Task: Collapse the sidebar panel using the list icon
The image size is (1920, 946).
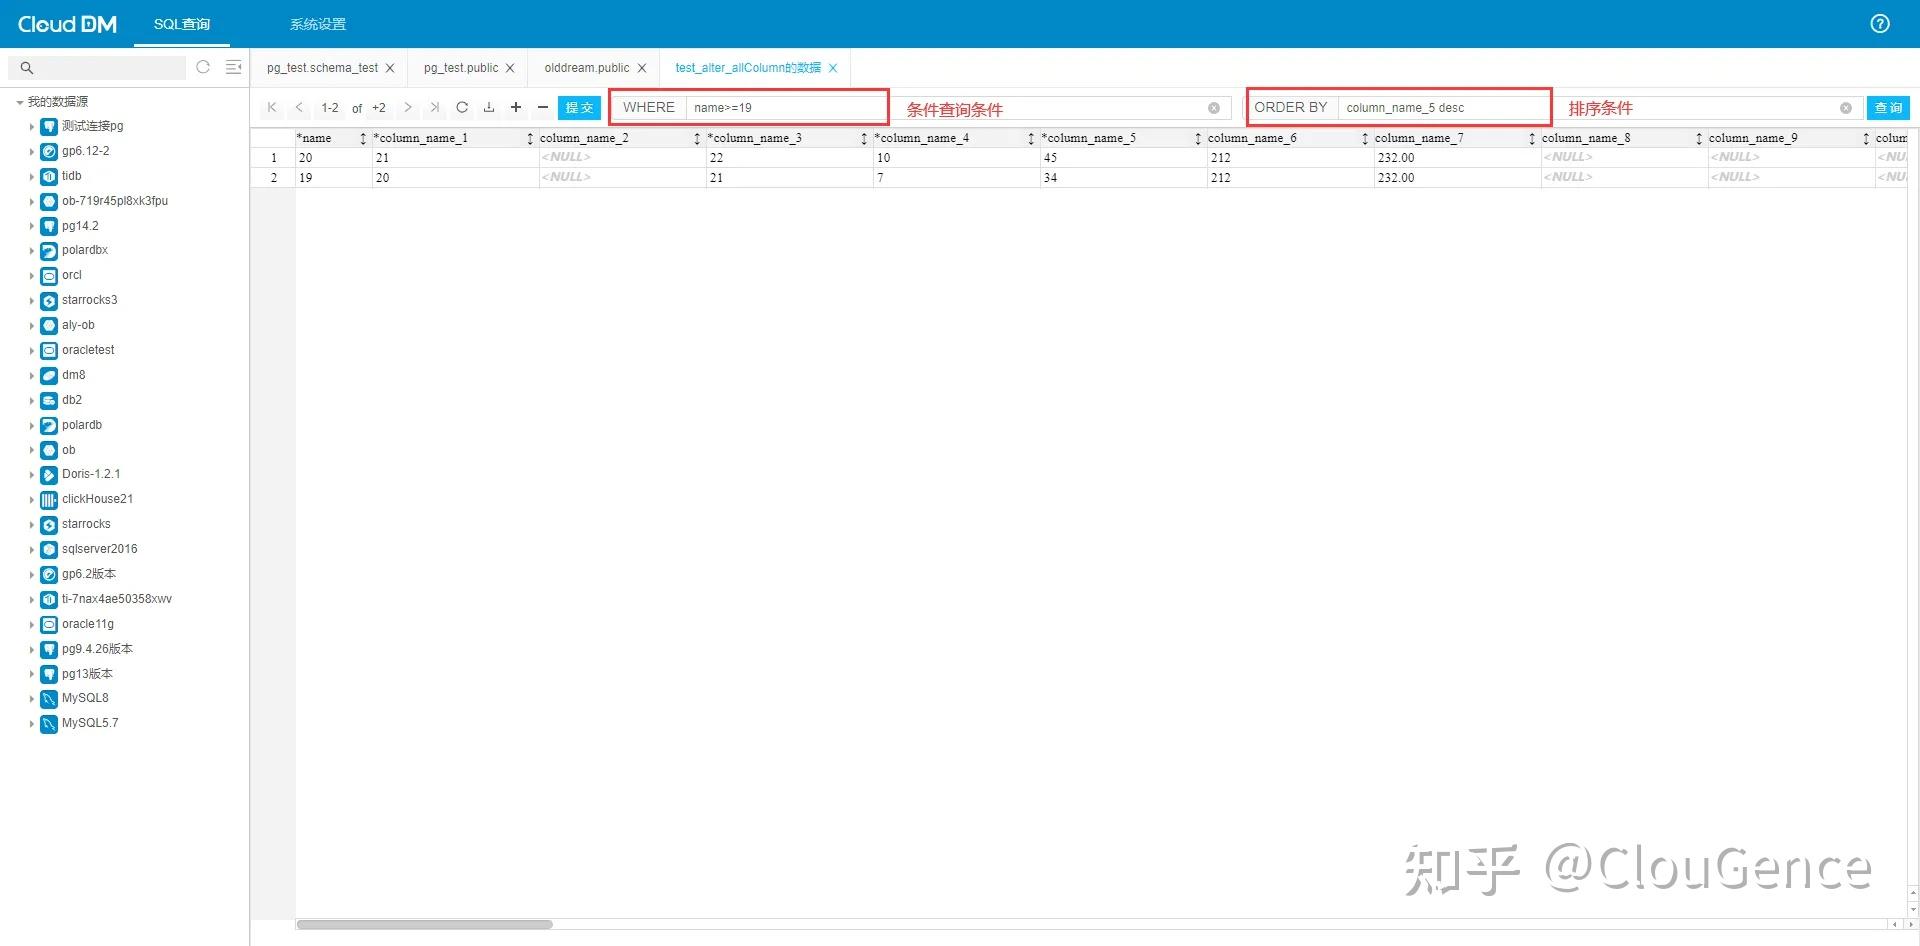Action: 233,67
